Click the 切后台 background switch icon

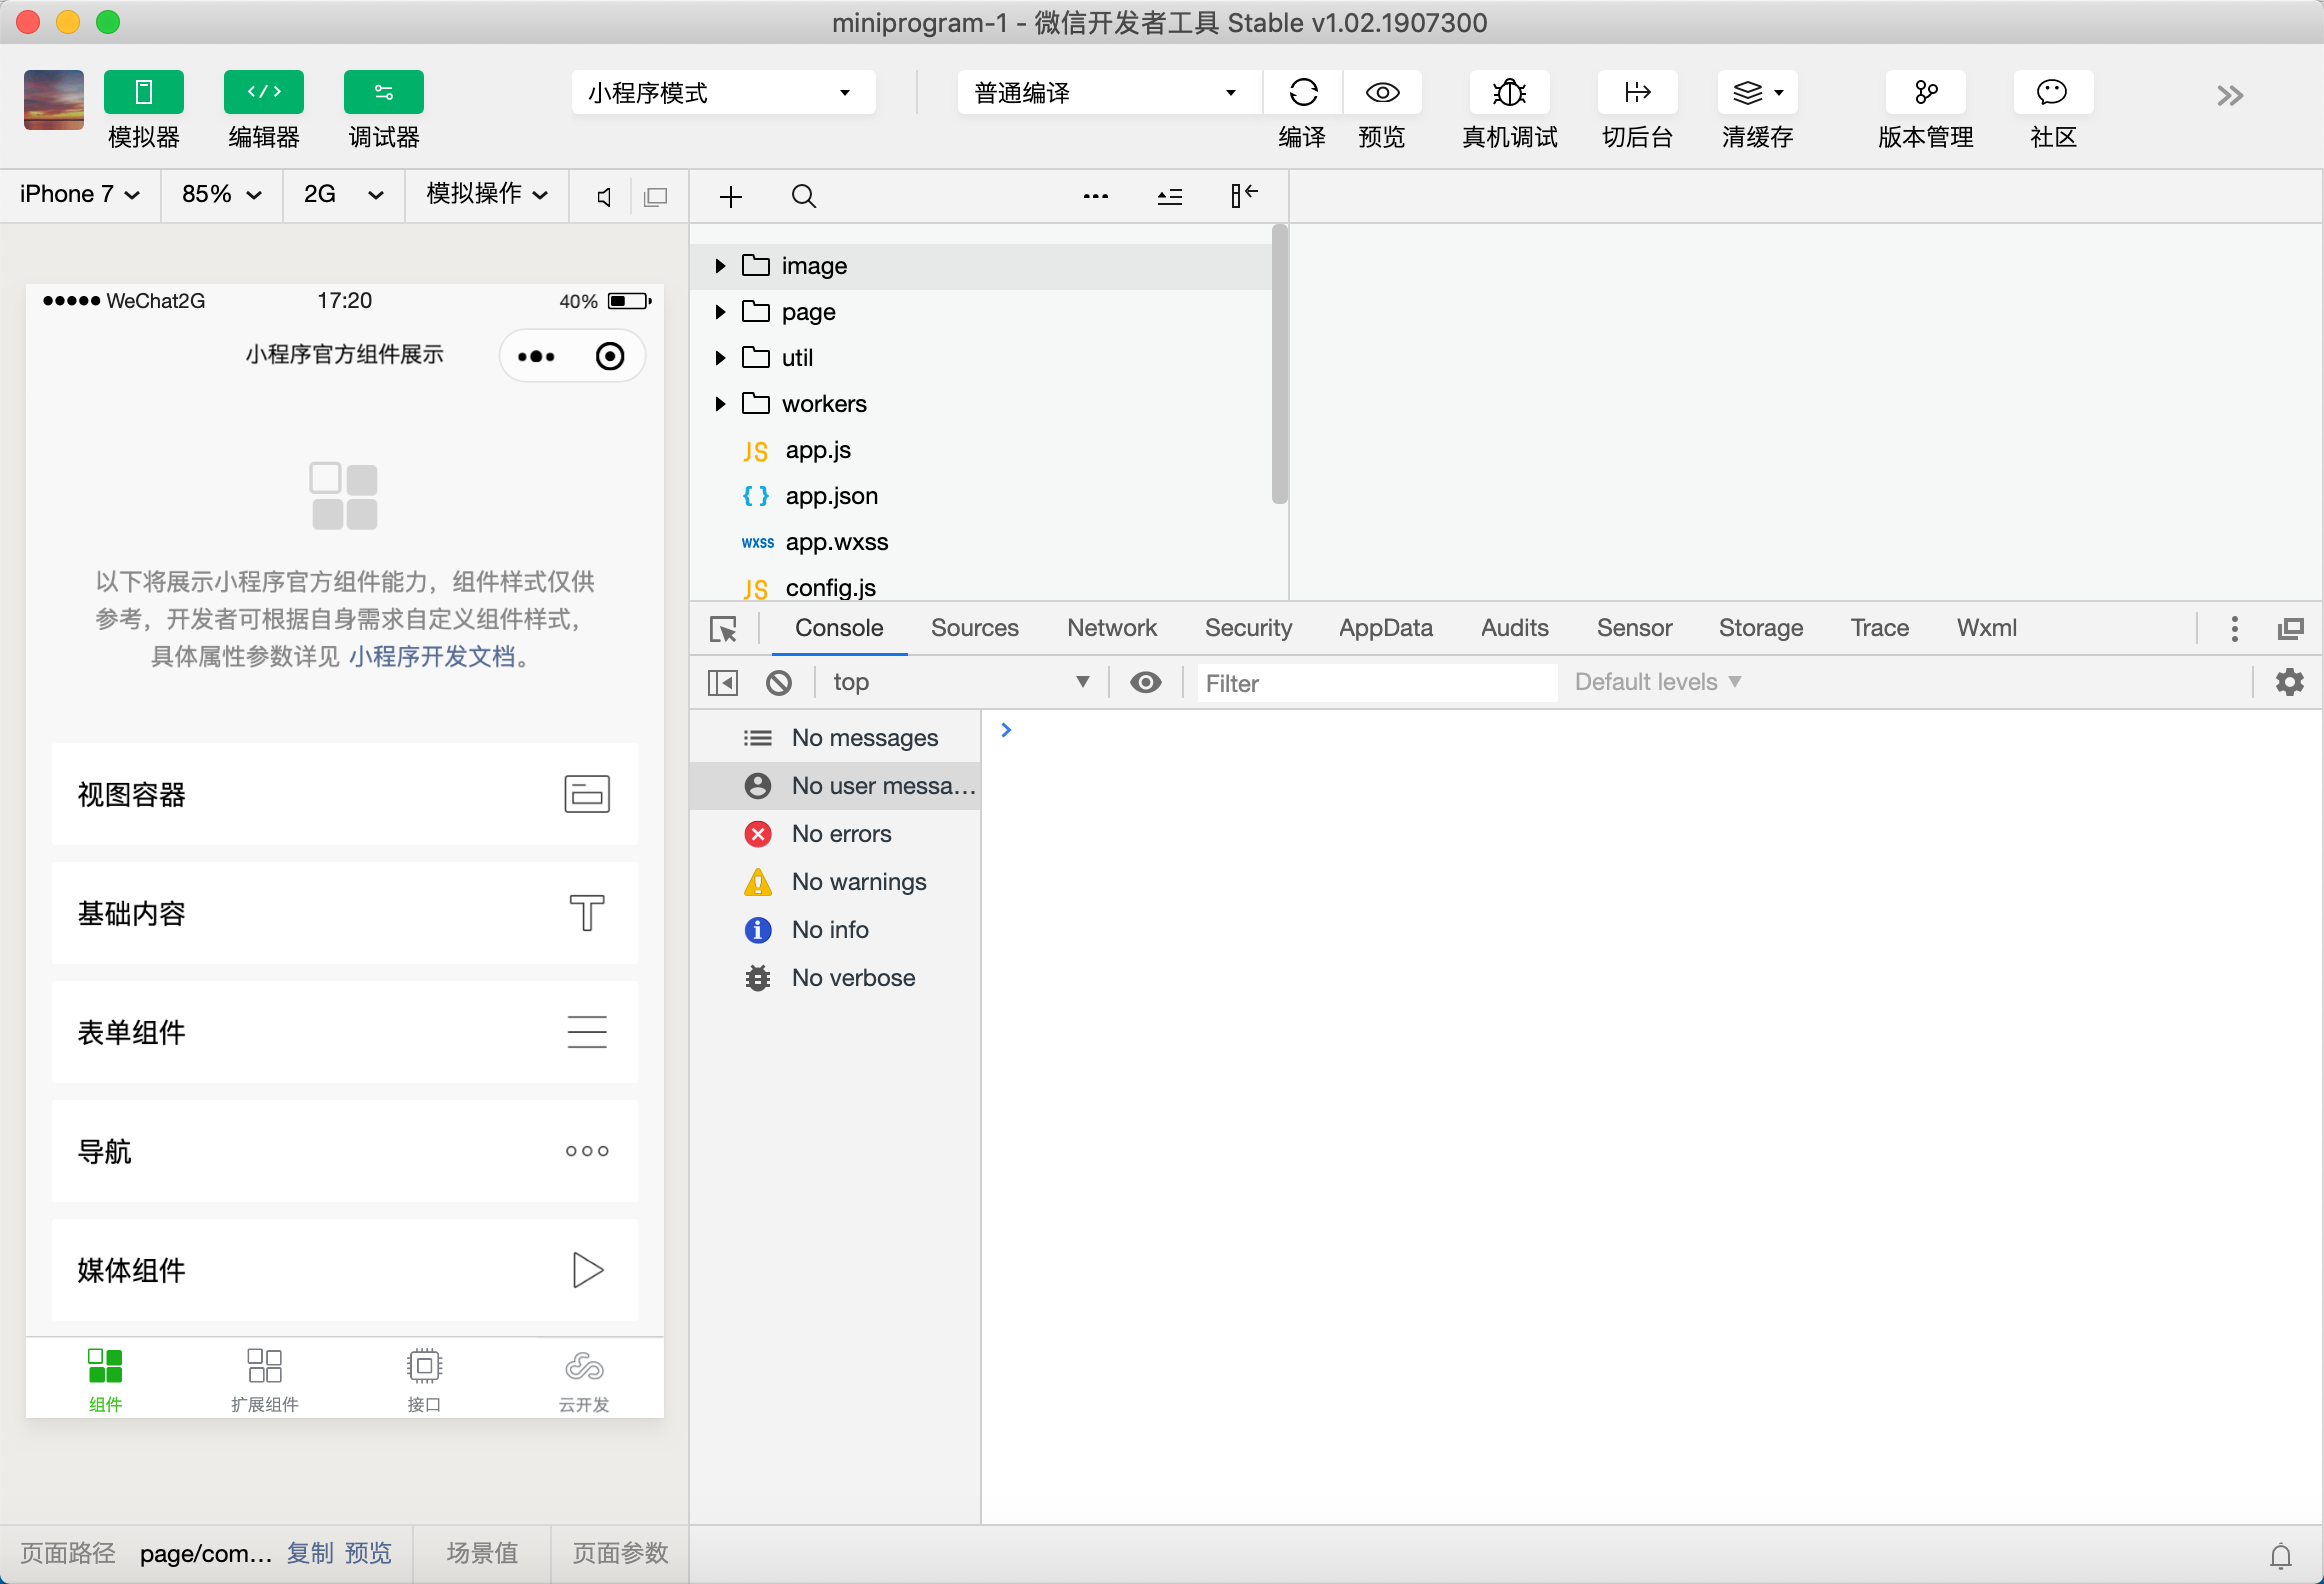(x=1636, y=93)
